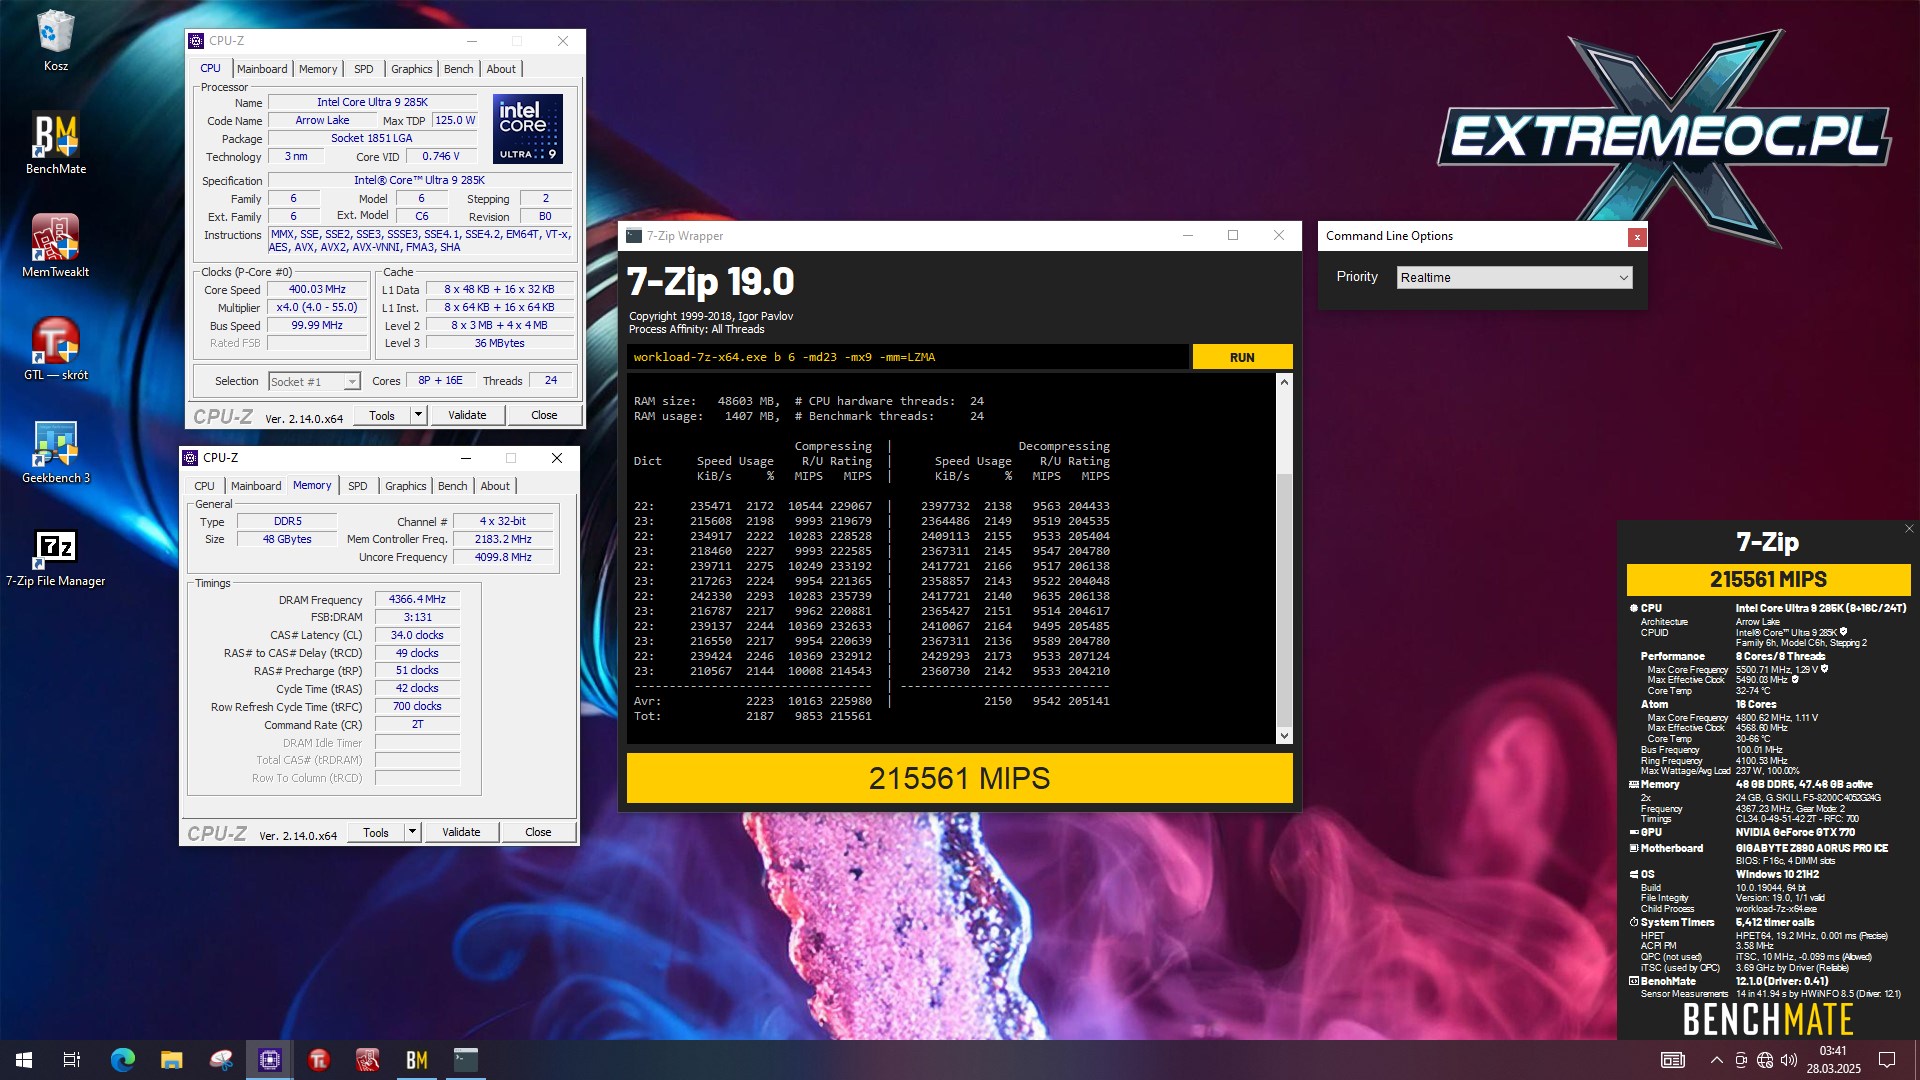This screenshot has height=1080, width=1920.
Task: Click the CAS# Latency 34.0 clocks value
Action: tap(417, 635)
